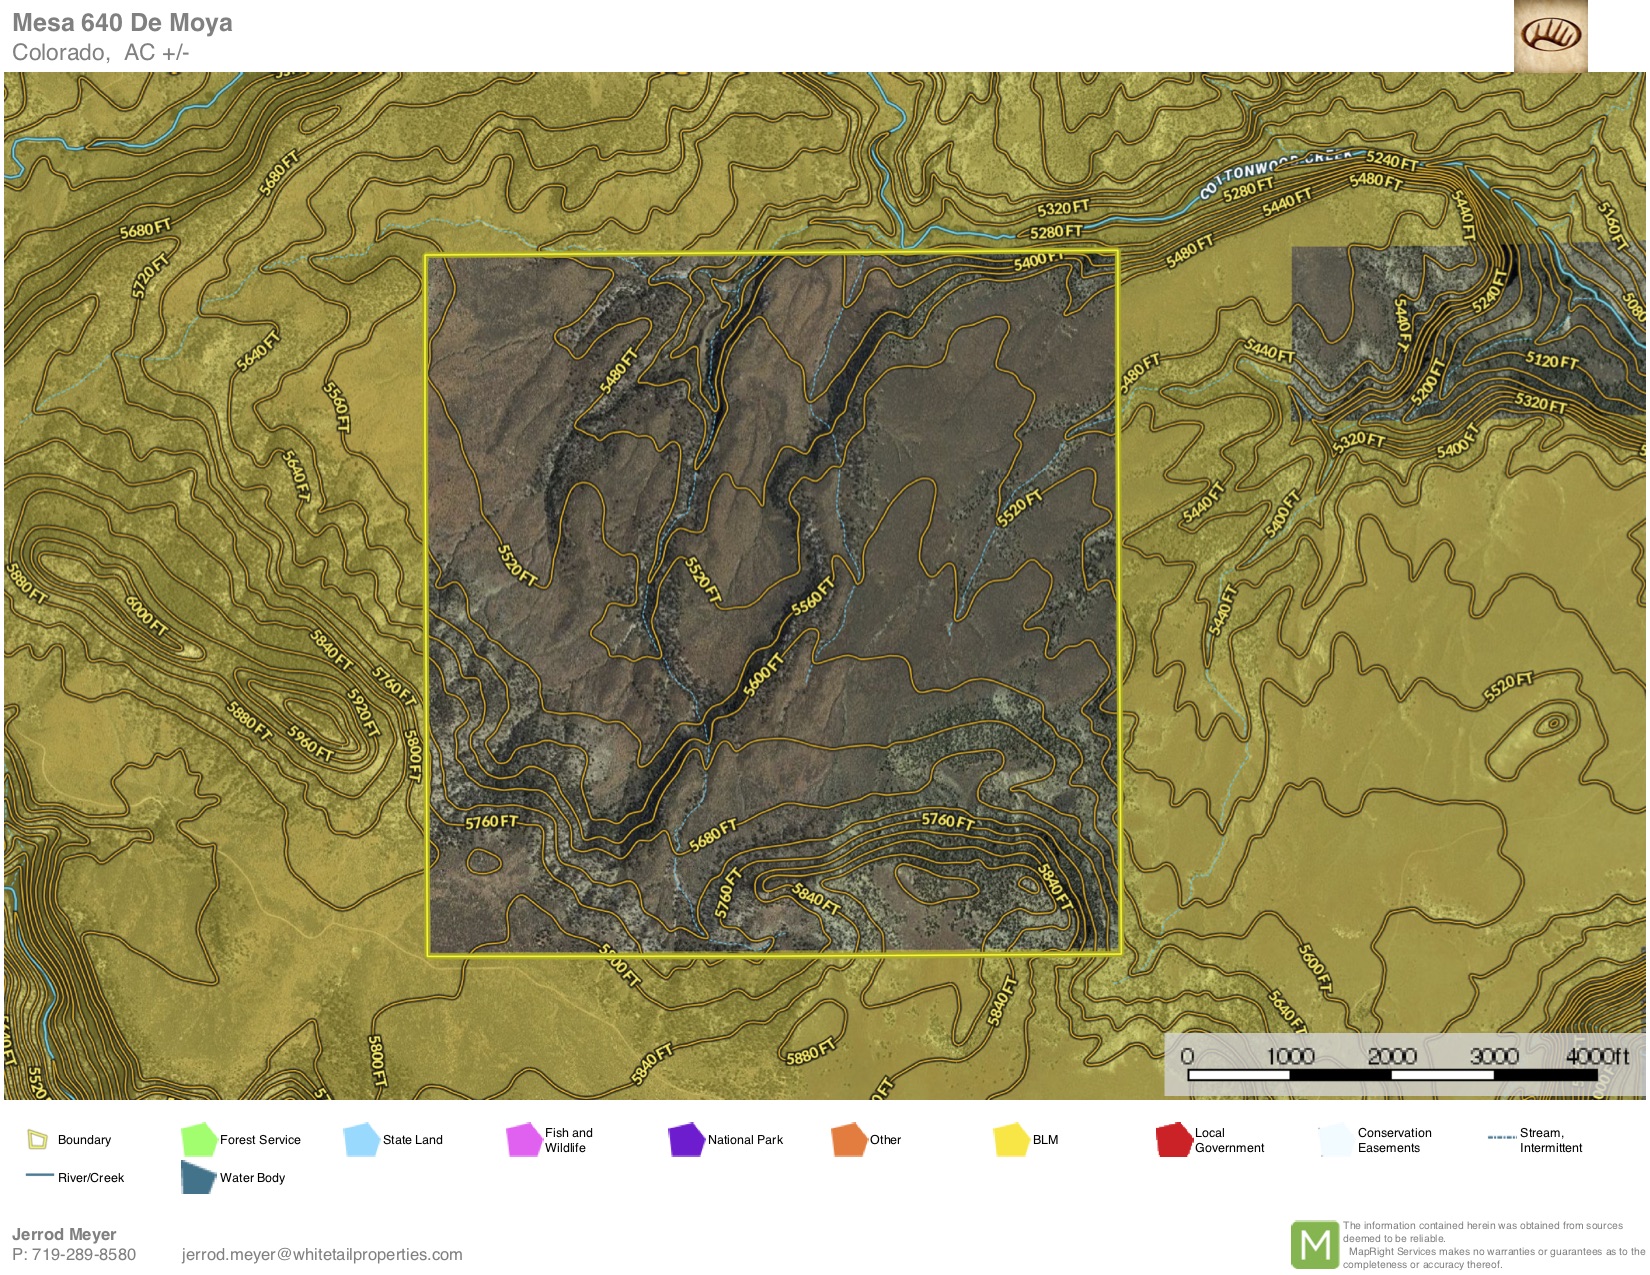Image resolution: width=1650 pixels, height=1275 pixels.
Task: Click the River/Creek line symbol
Action: click(39, 1176)
